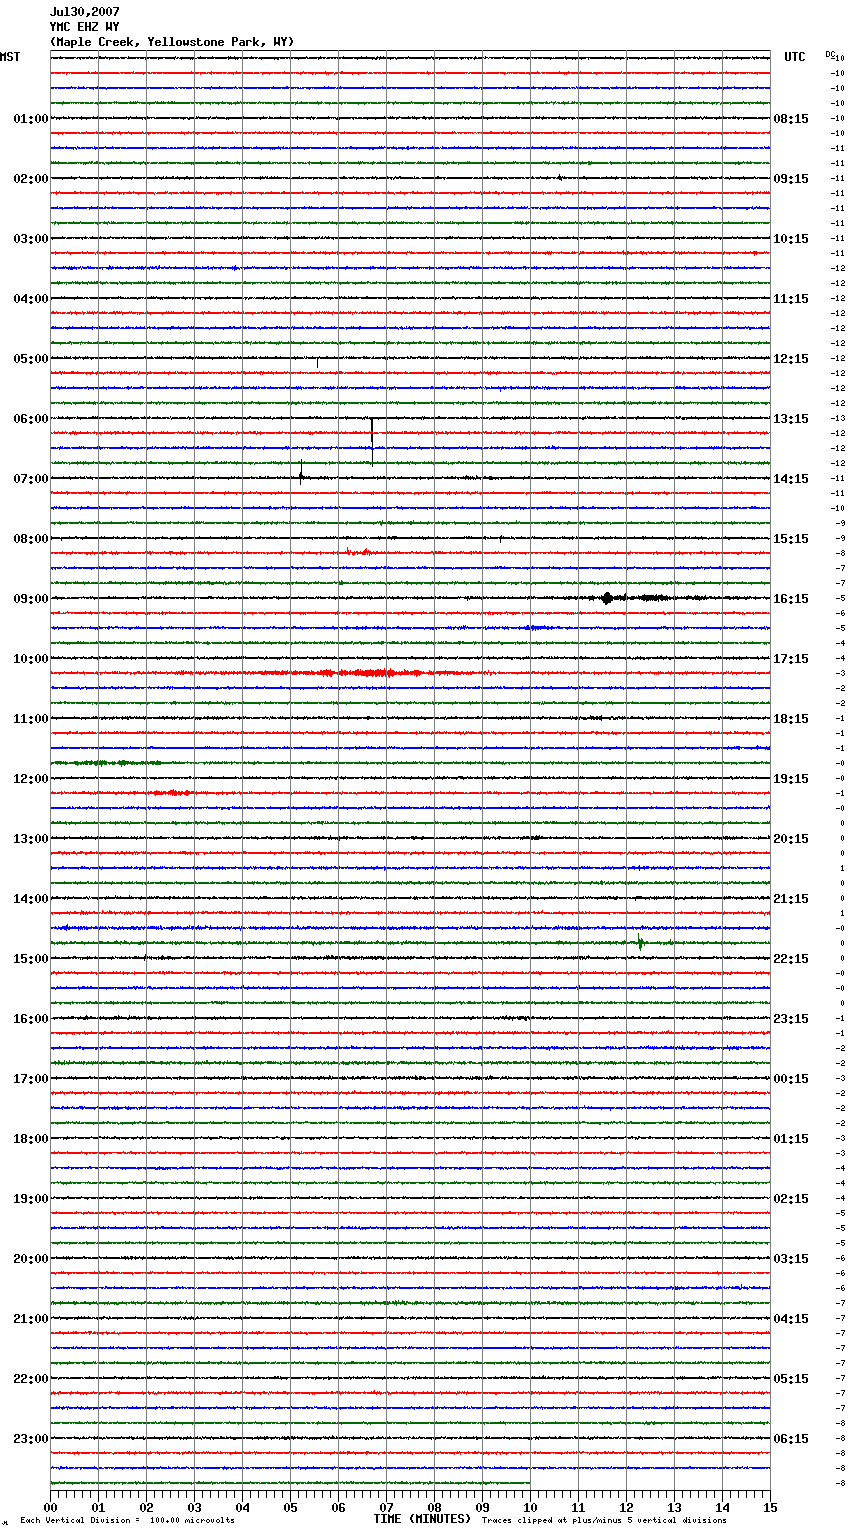Select the 09:00 MST time label
850x1534 pixels.
[30, 599]
